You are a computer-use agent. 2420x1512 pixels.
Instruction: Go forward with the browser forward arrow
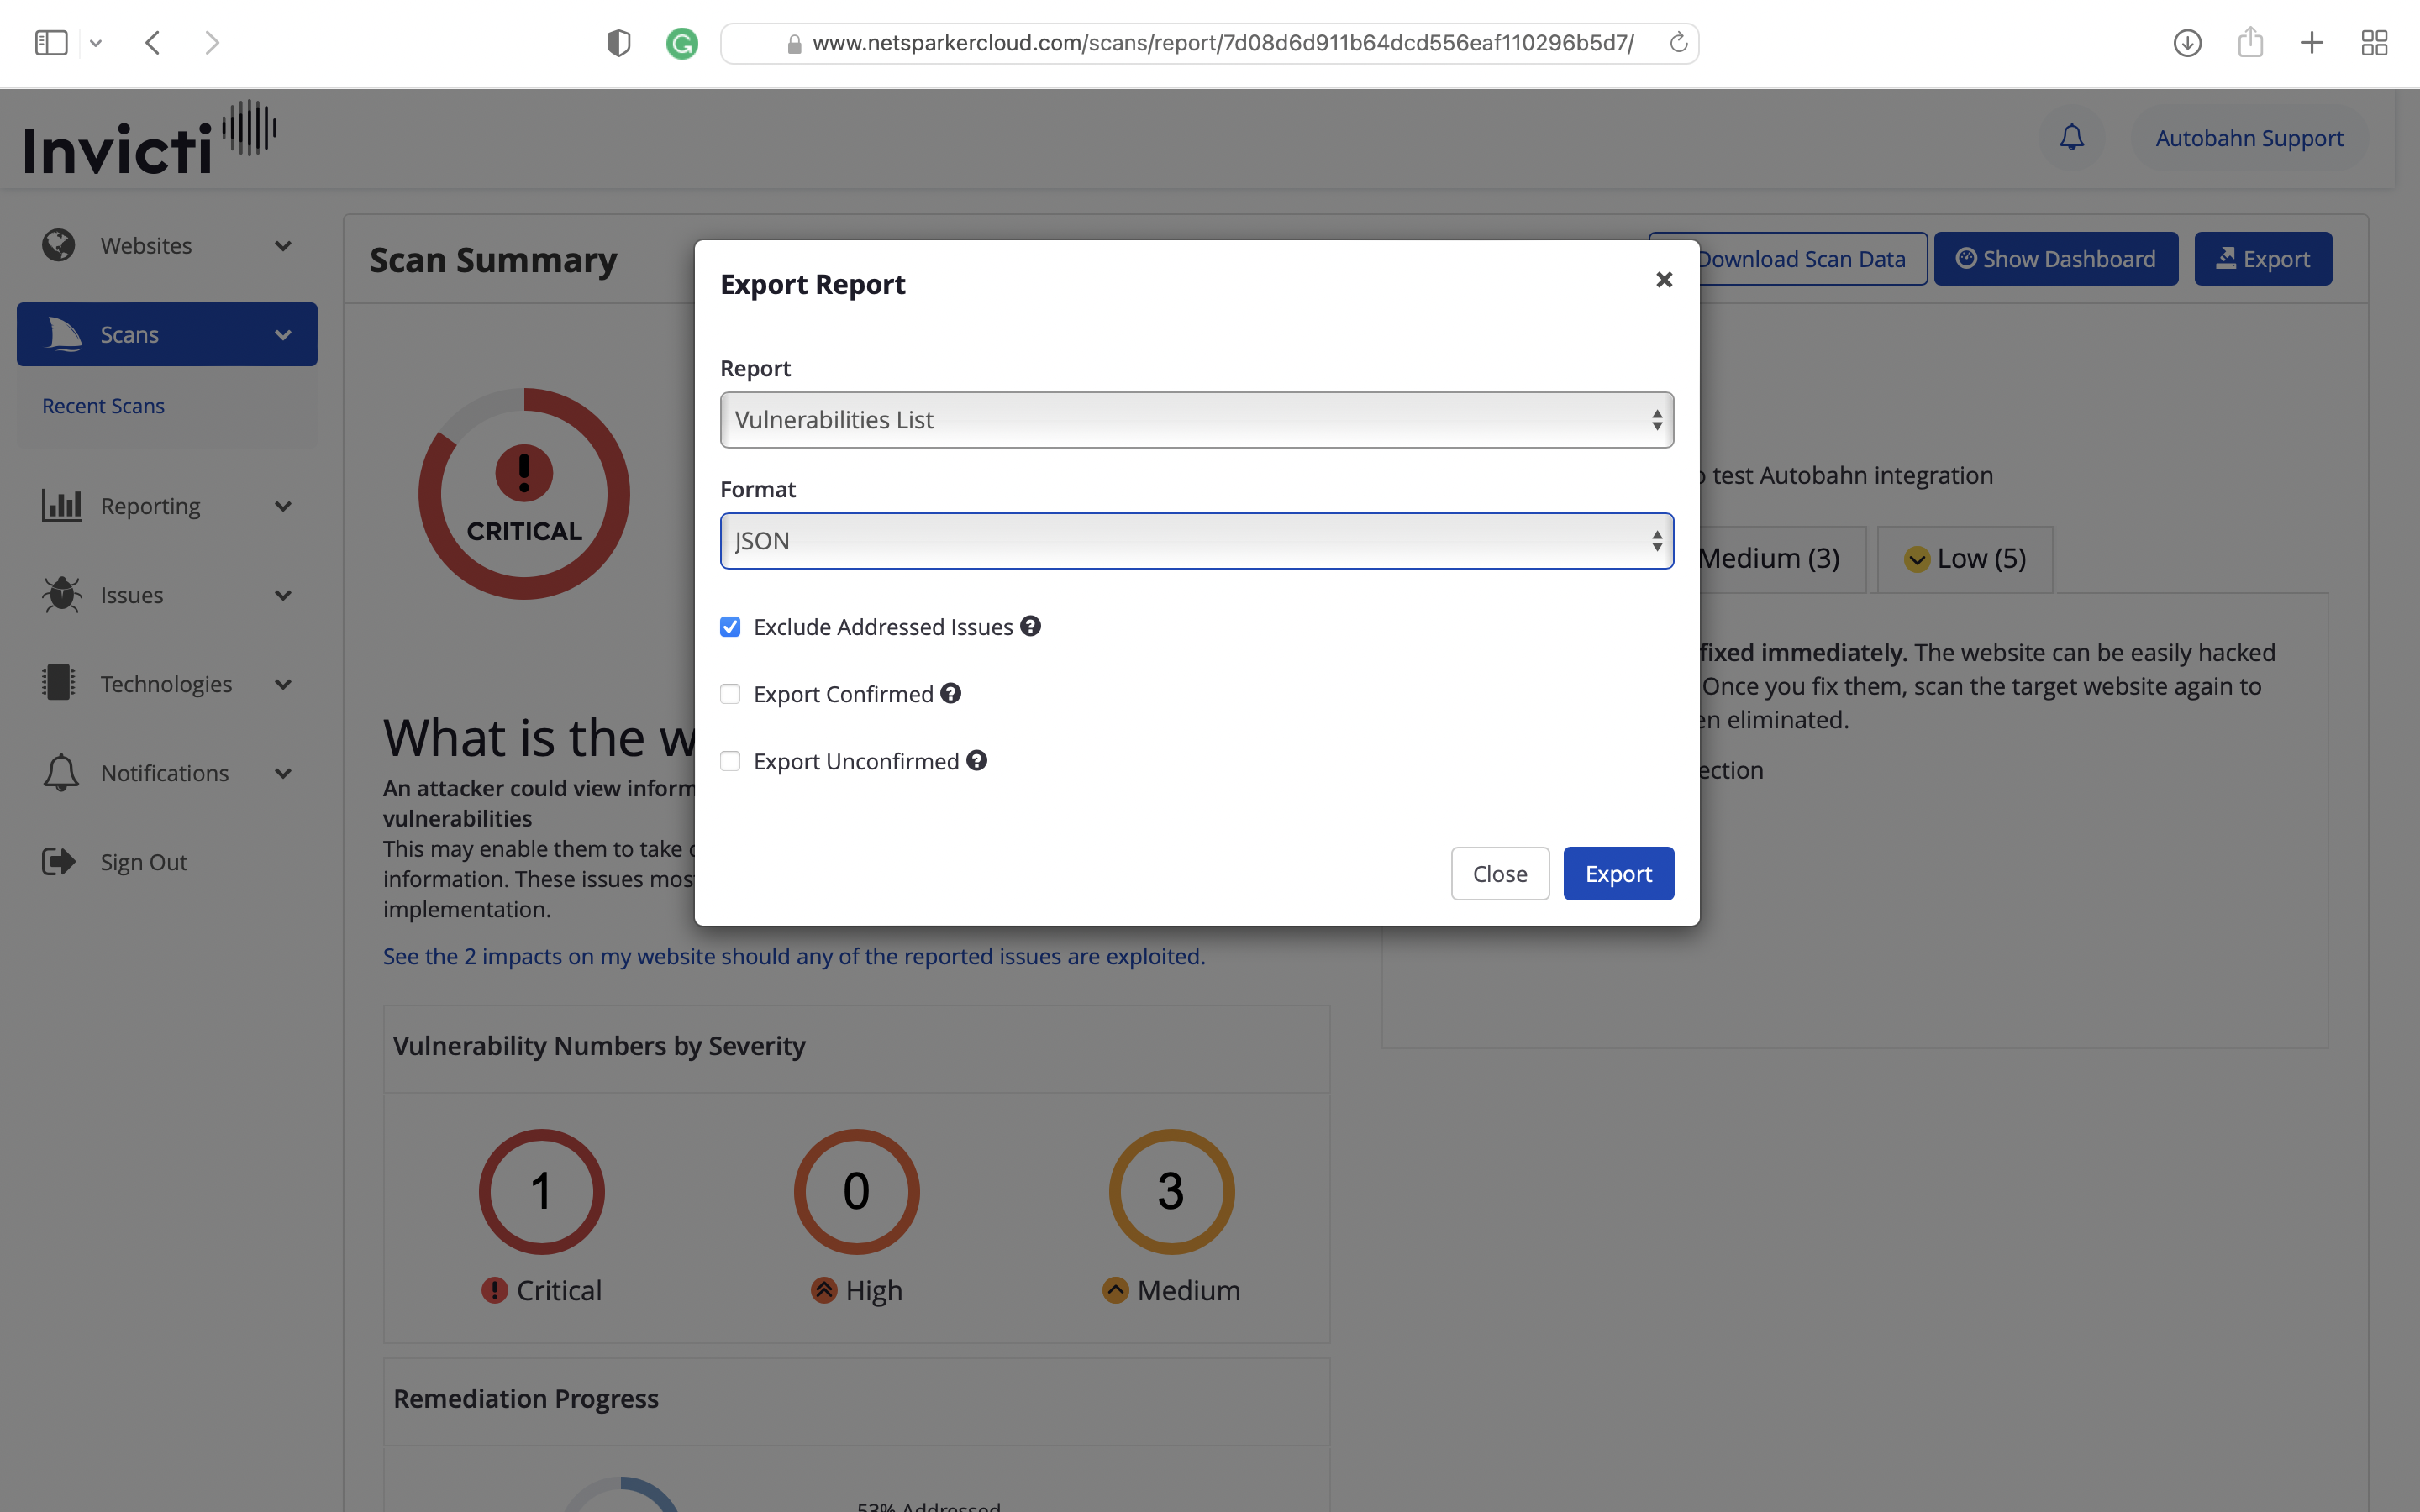tap(211, 43)
